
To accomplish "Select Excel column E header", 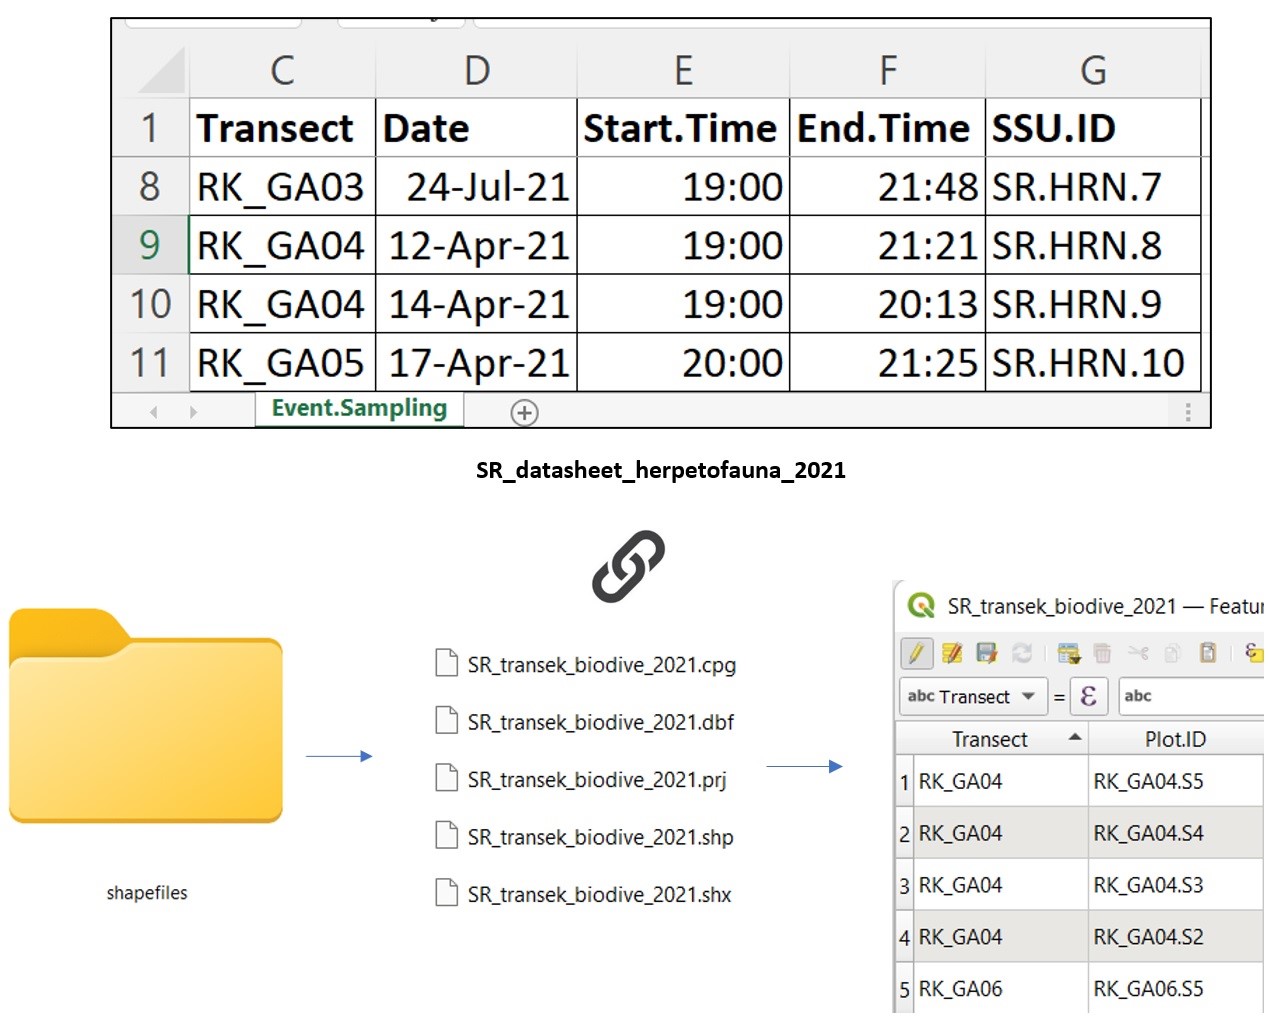I will 683,71.
